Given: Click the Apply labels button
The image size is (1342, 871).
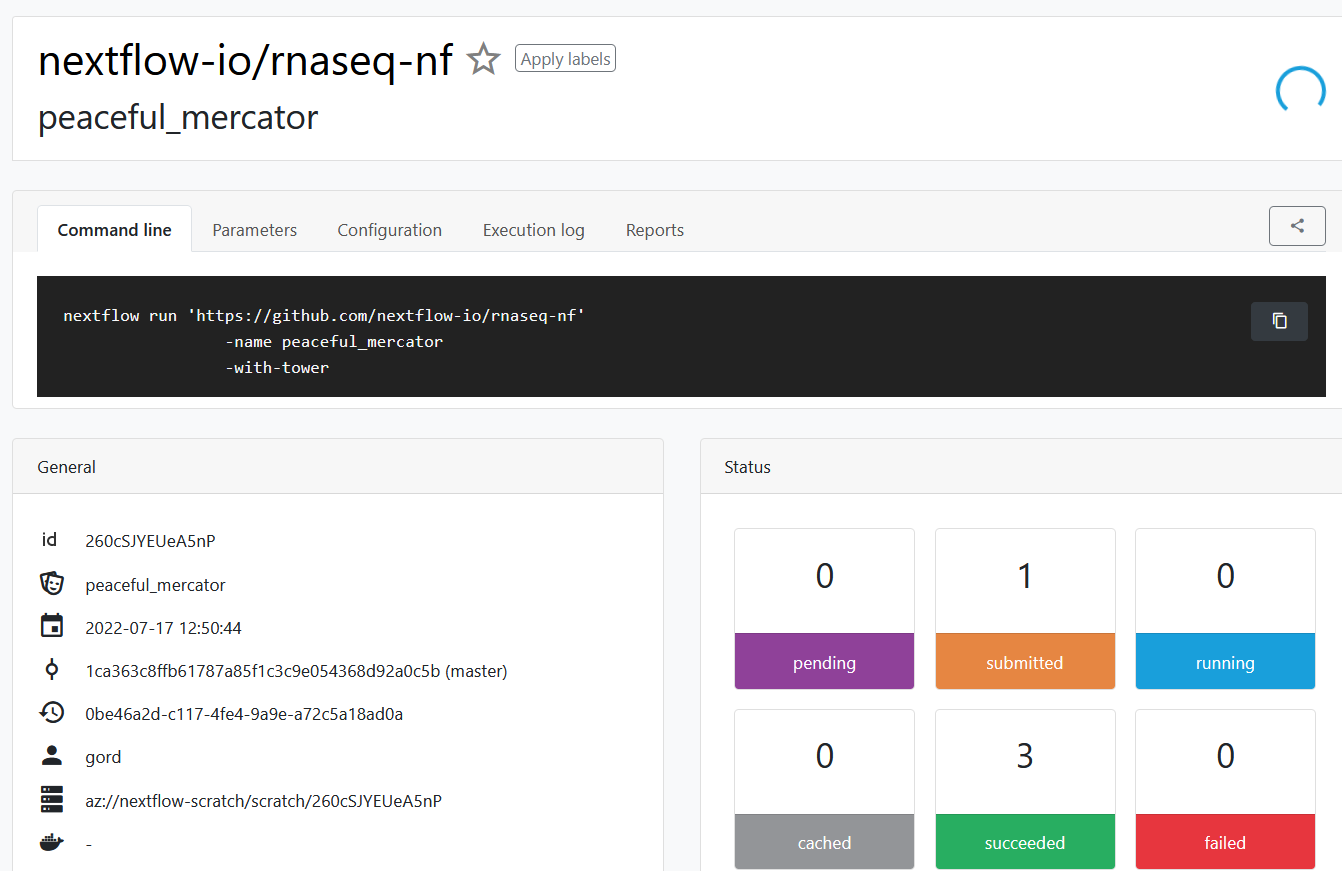Looking at the screenshot, I should click(x=565, y=59).
